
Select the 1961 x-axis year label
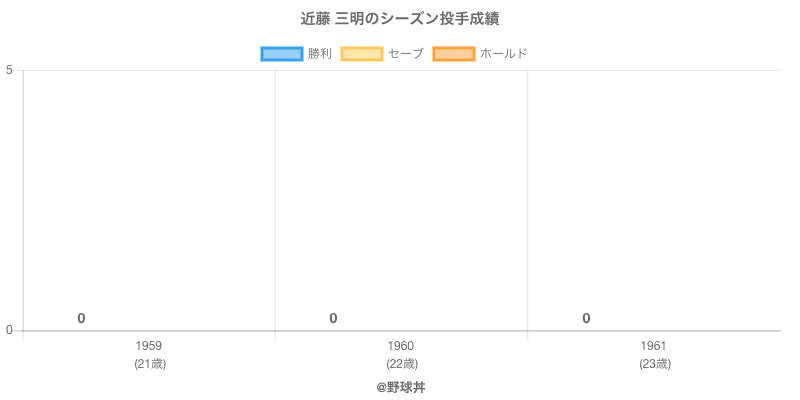pos(654,346)
